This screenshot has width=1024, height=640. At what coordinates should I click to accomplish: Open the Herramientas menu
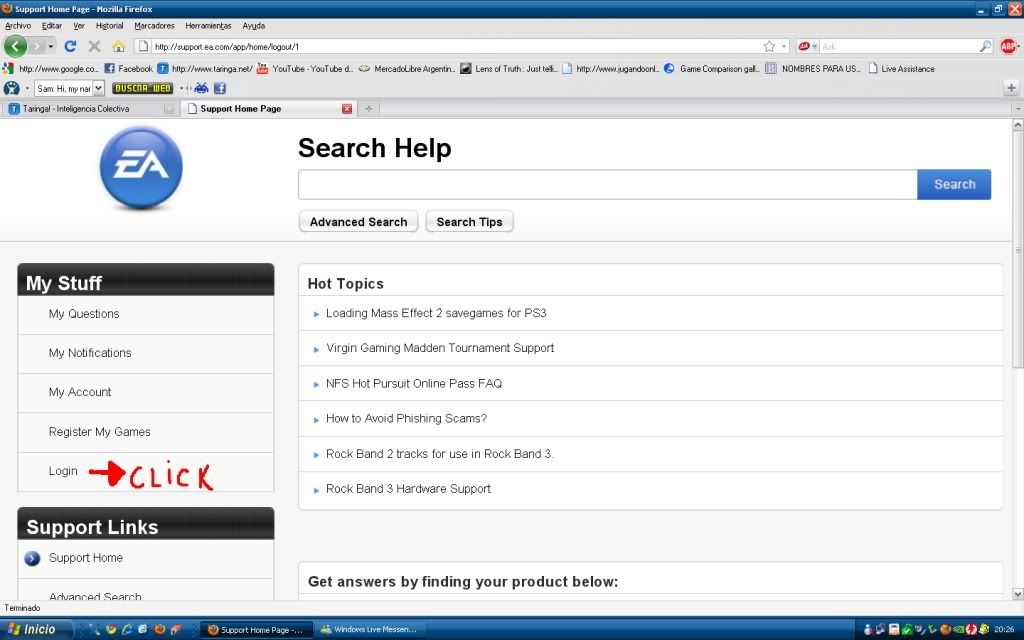[208, 26]
